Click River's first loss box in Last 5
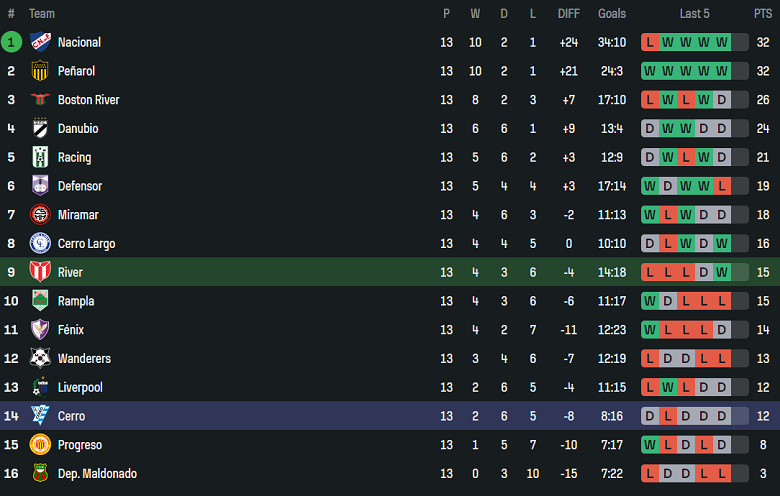The height and width of the screenshot is (496, 780). pos(650,272)
